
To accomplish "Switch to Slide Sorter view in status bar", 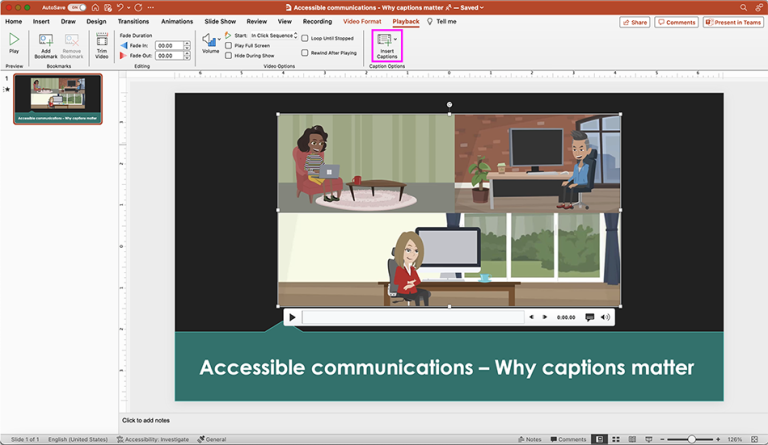I will pos(615,439).
